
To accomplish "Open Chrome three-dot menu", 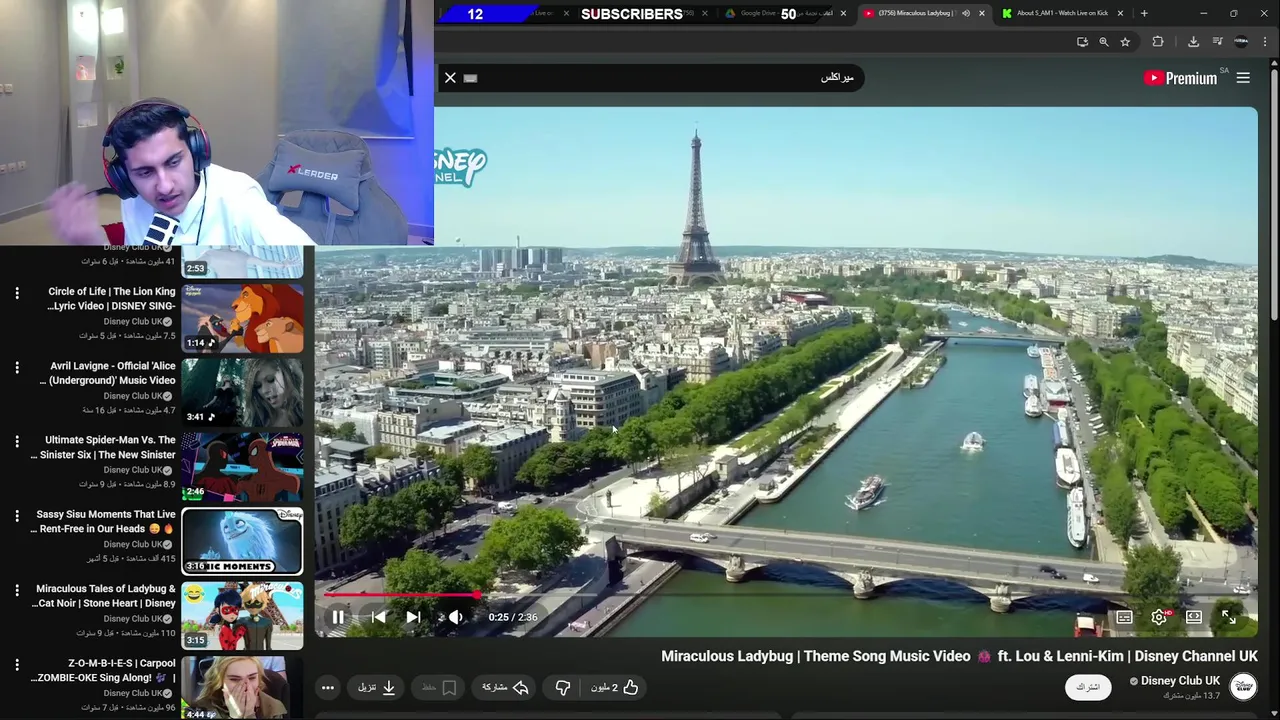I will pos(1265,41).
